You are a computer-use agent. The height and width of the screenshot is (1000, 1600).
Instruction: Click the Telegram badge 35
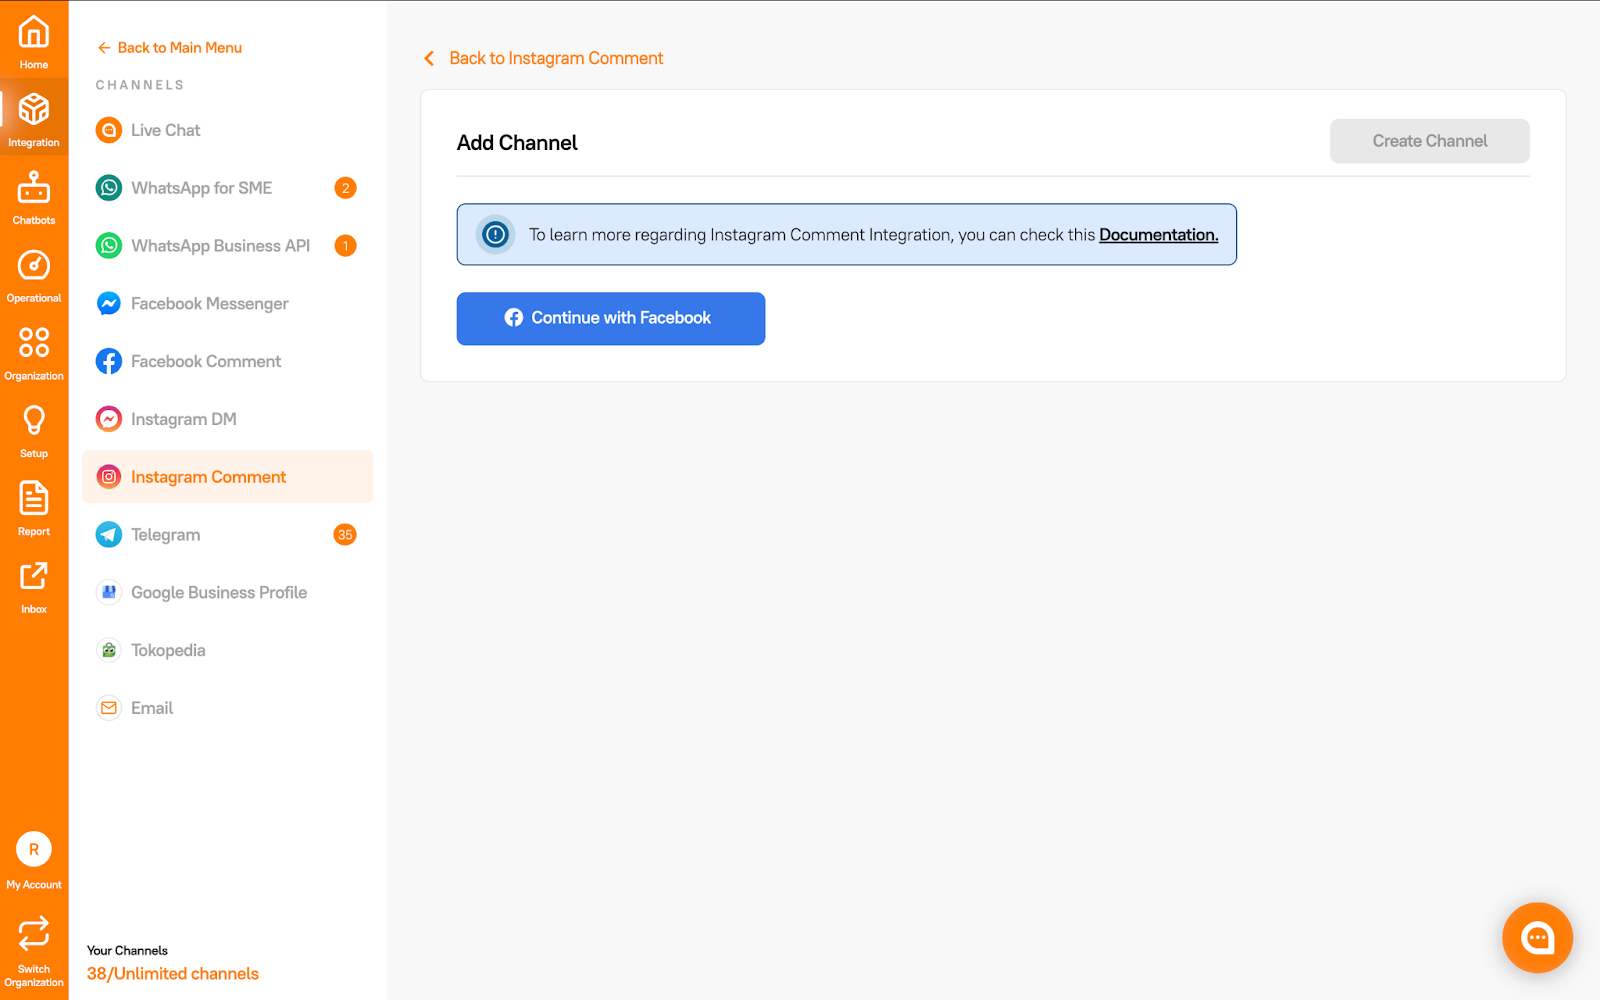[345, 535]
